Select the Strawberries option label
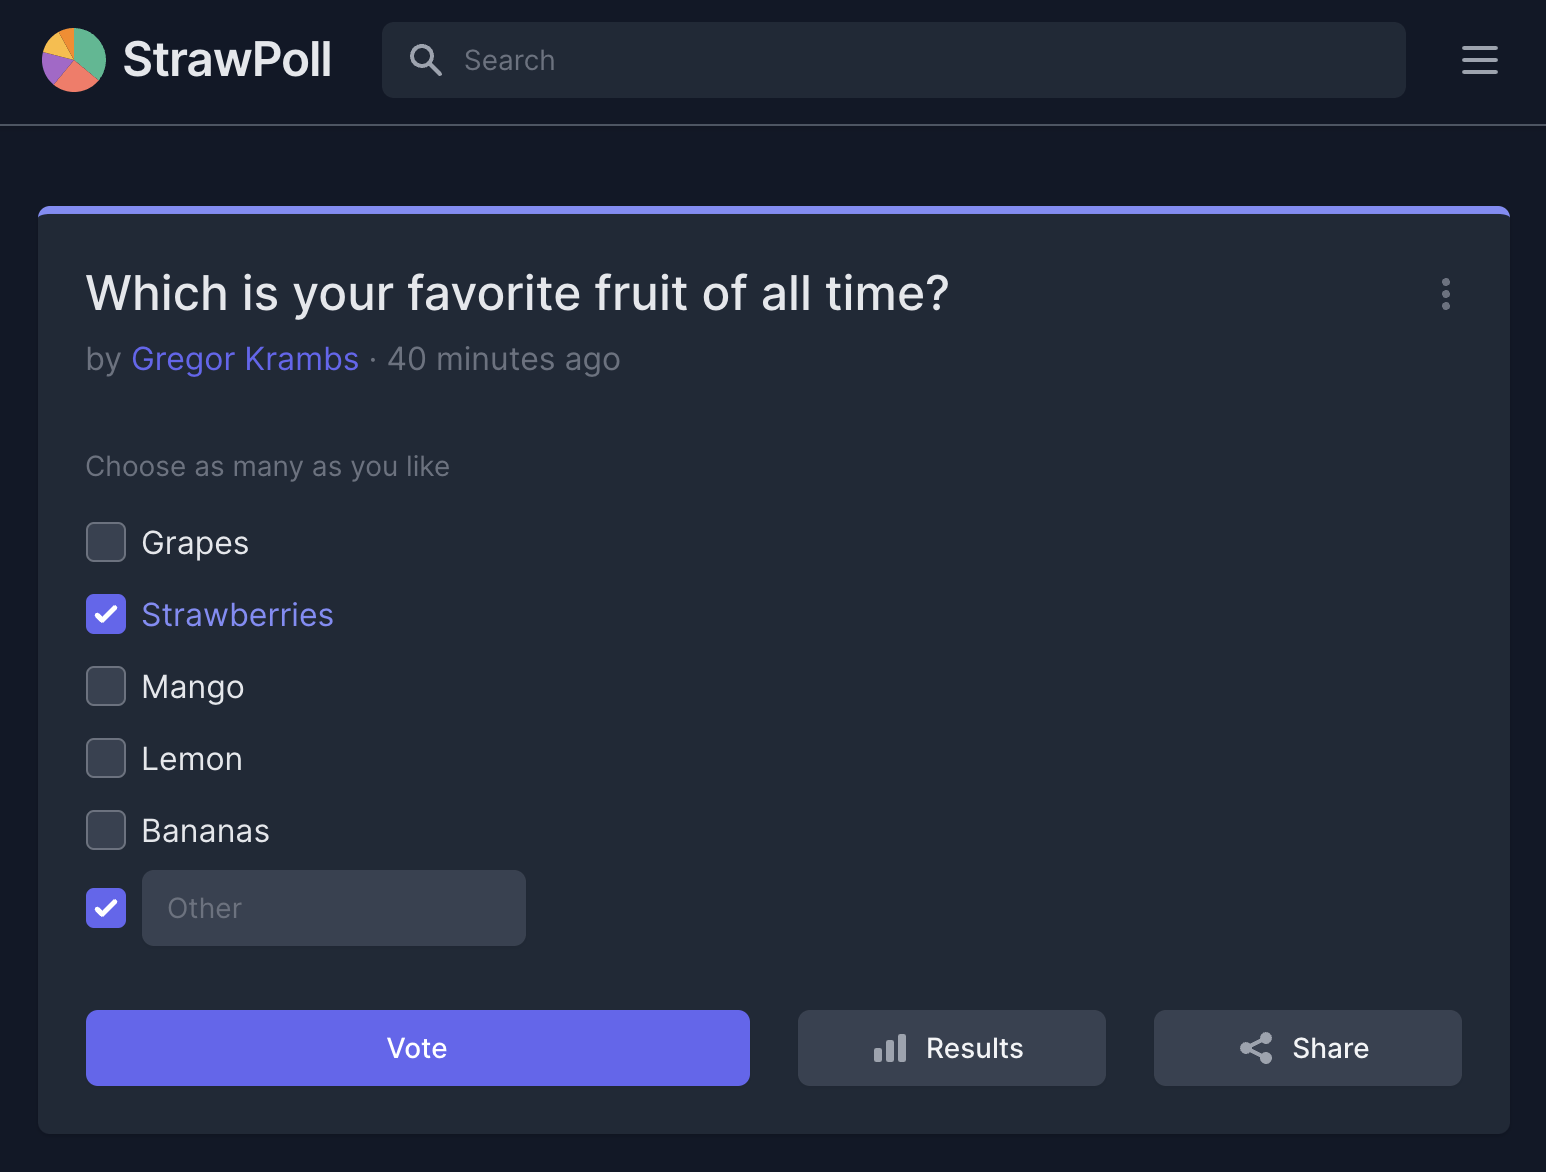 (237, 615)
